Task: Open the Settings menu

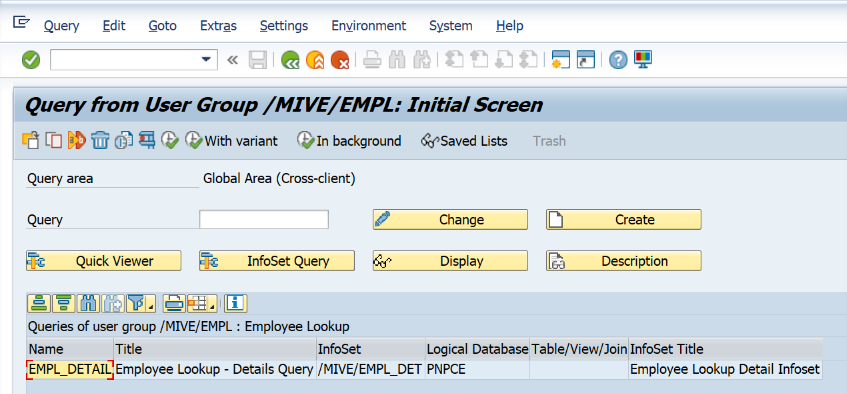Action: [x=284, y=25]
